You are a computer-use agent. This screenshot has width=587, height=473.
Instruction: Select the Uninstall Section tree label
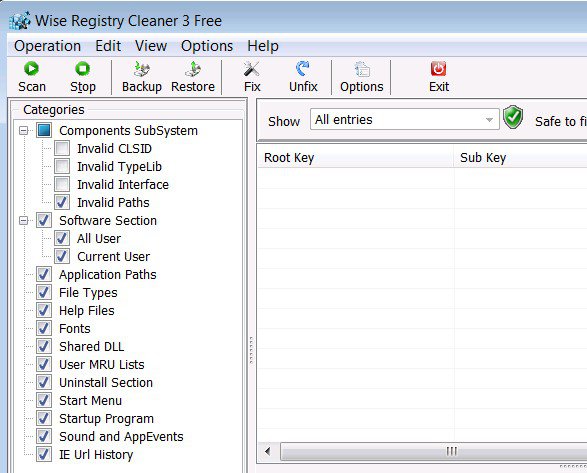(x=106, y=382)
